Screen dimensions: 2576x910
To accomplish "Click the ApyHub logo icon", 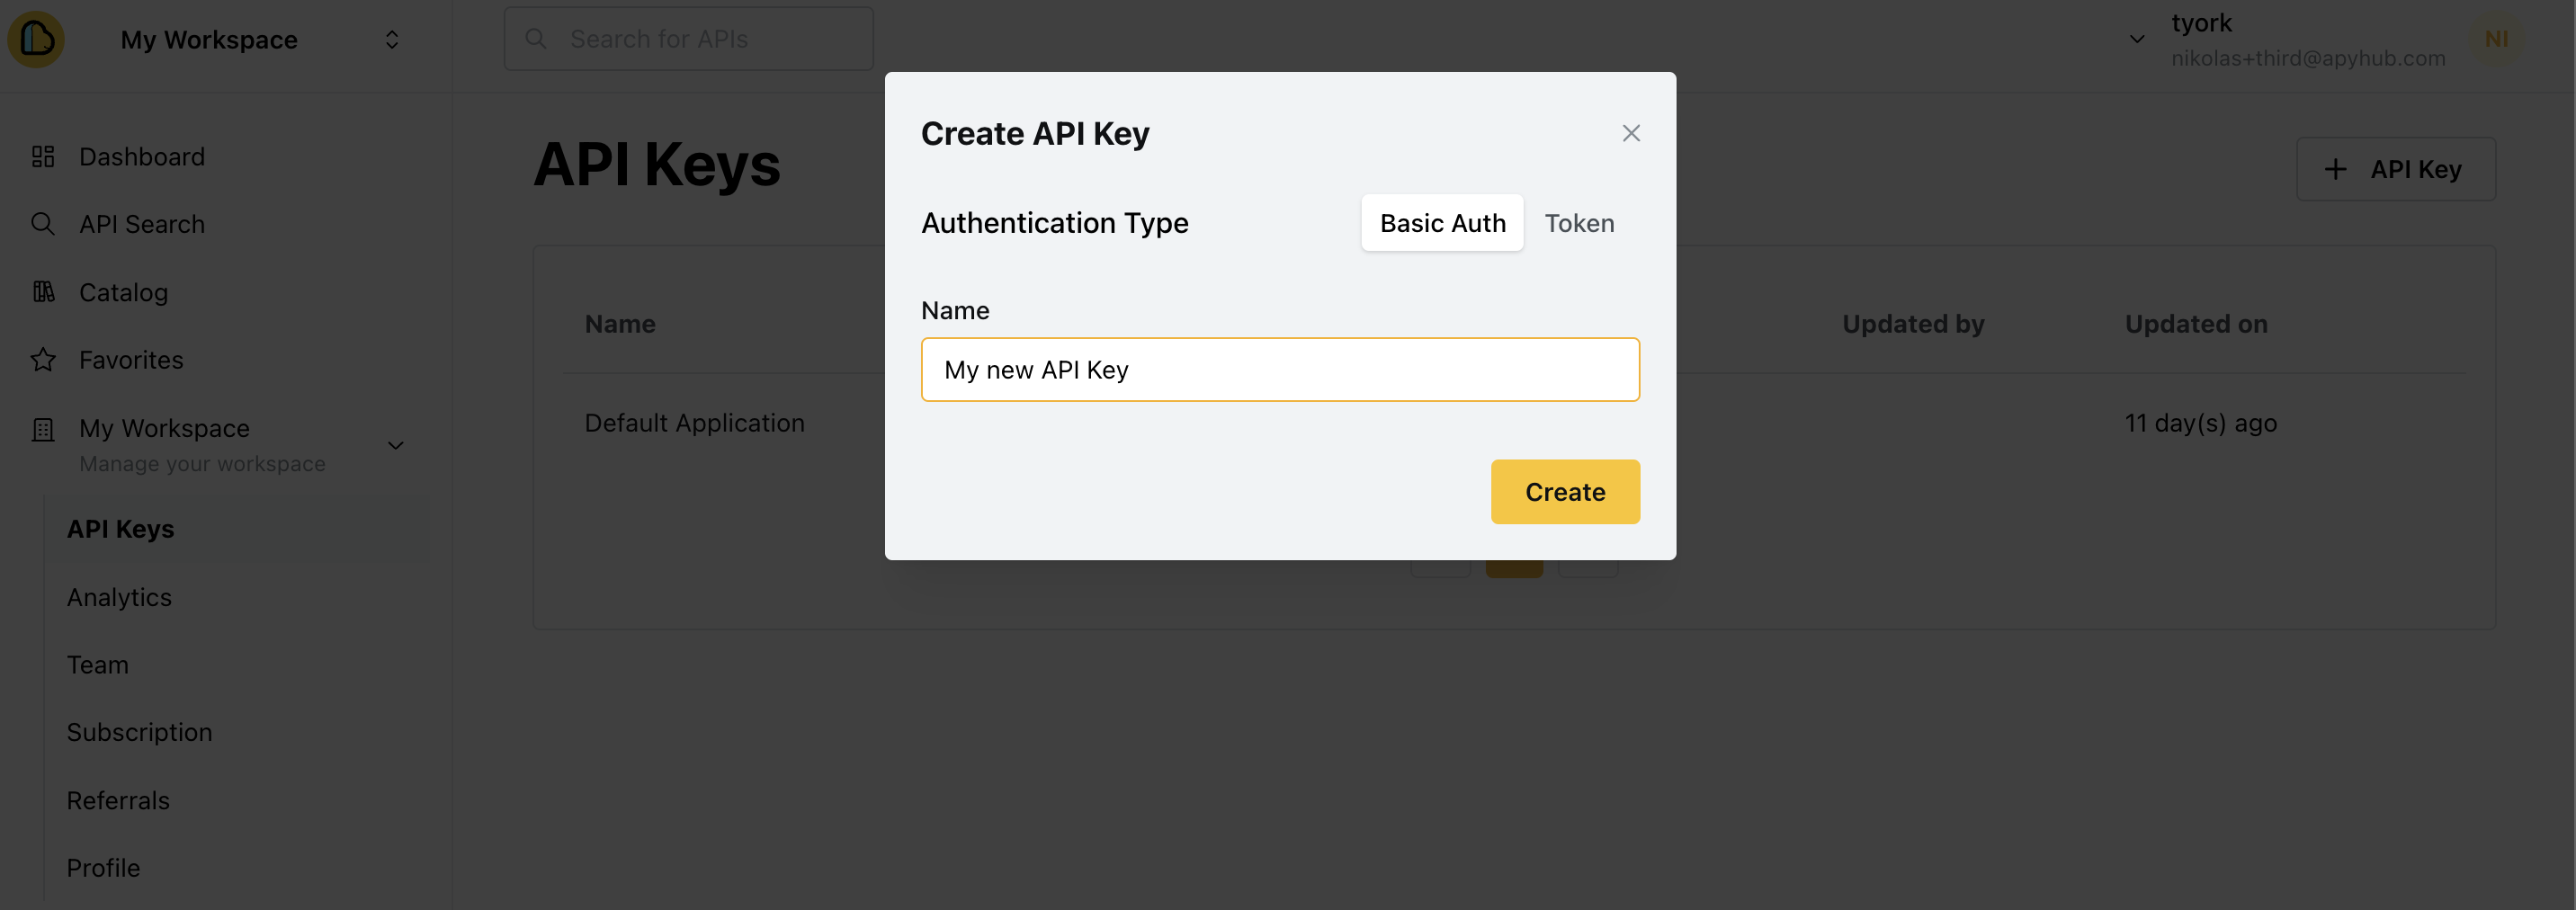I will 35,39.
